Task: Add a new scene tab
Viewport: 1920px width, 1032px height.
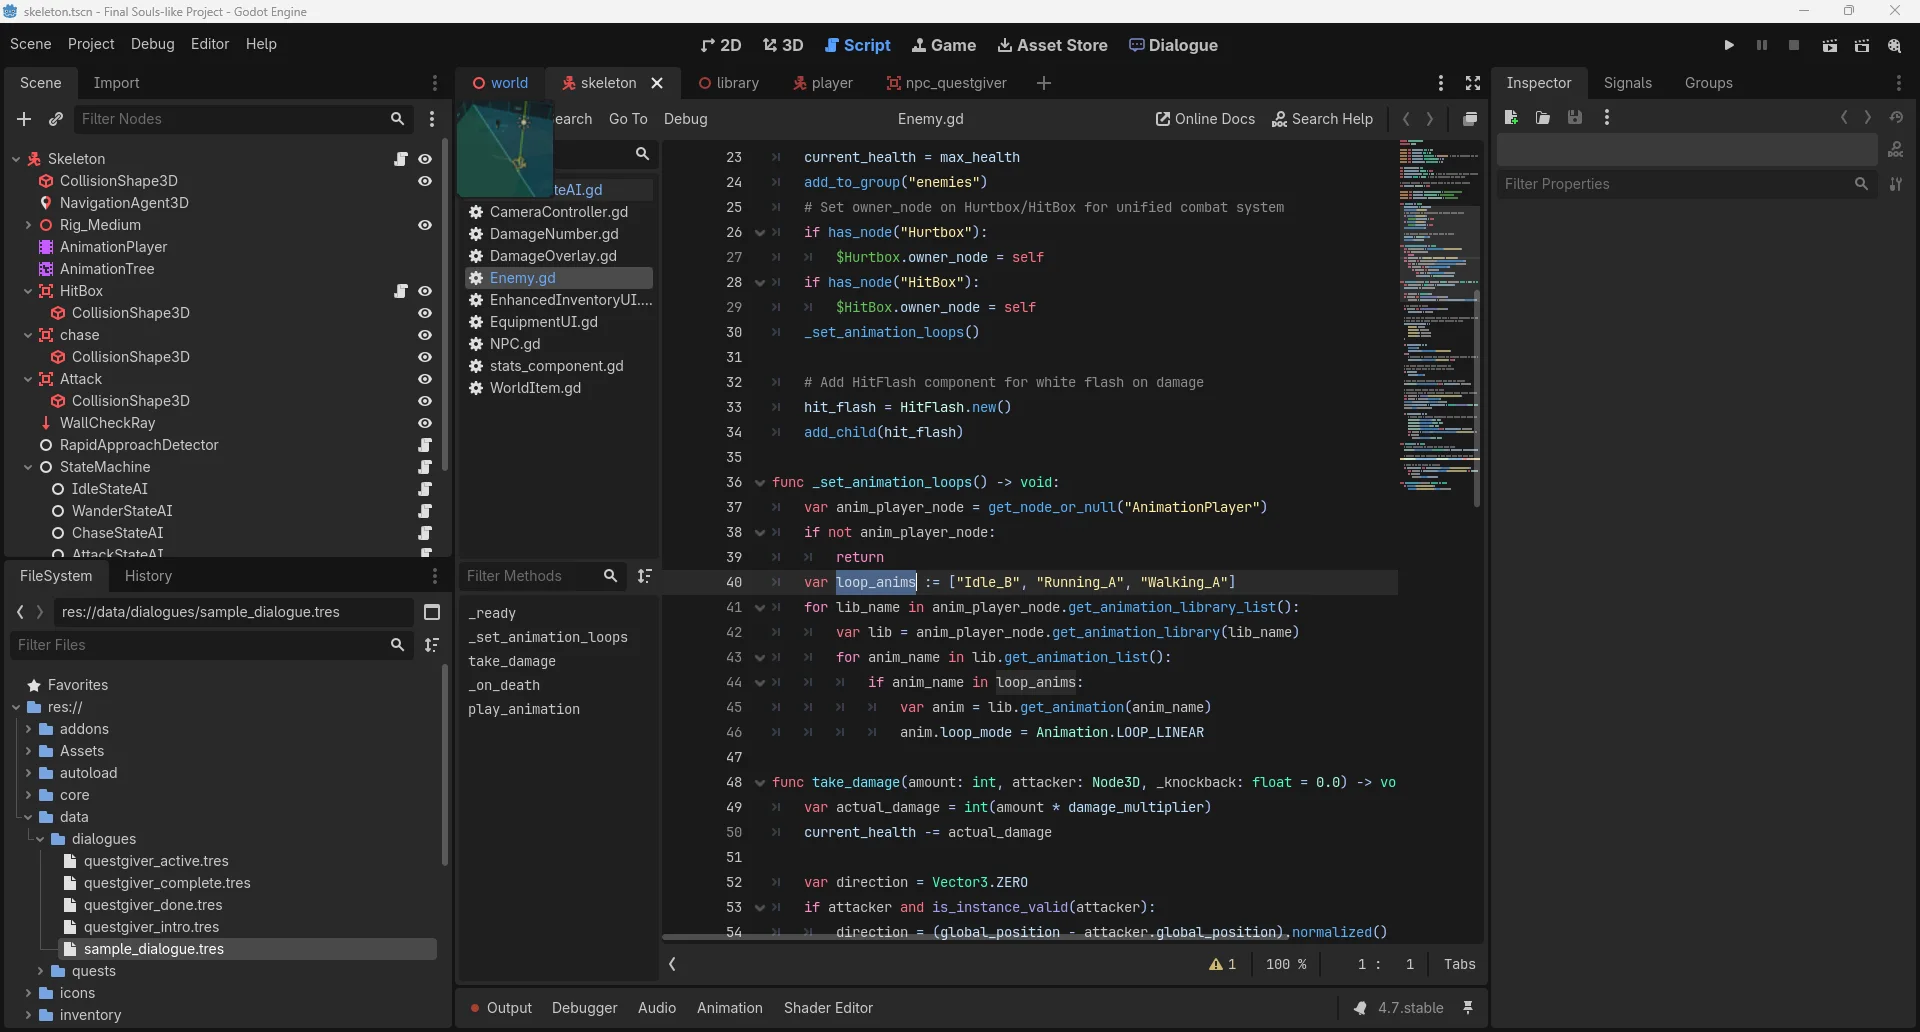Action: pos(1044,83)
